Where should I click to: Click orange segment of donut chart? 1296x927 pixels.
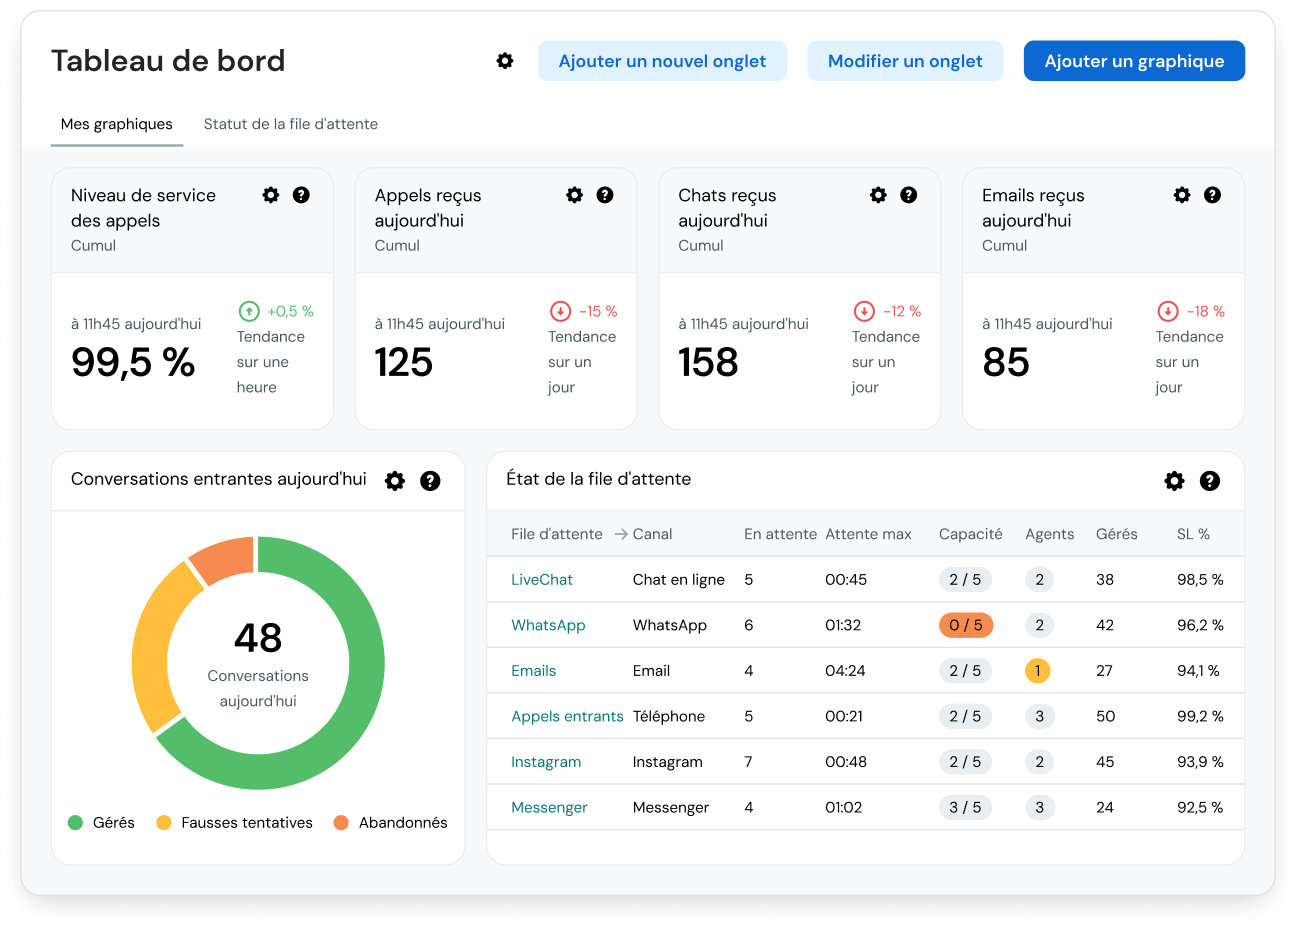(225, 560)
